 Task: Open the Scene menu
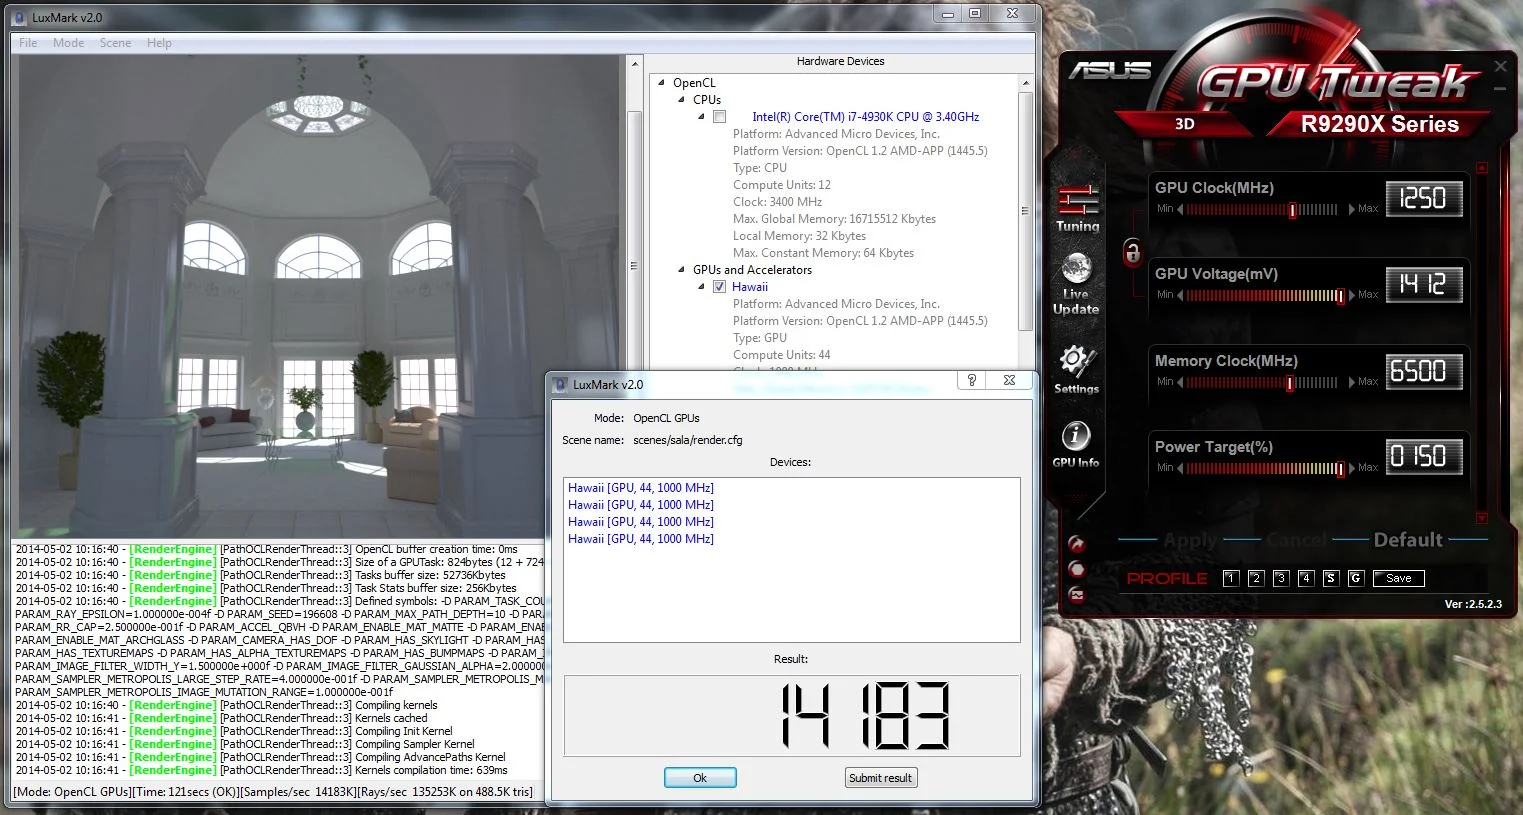(115, 43)
